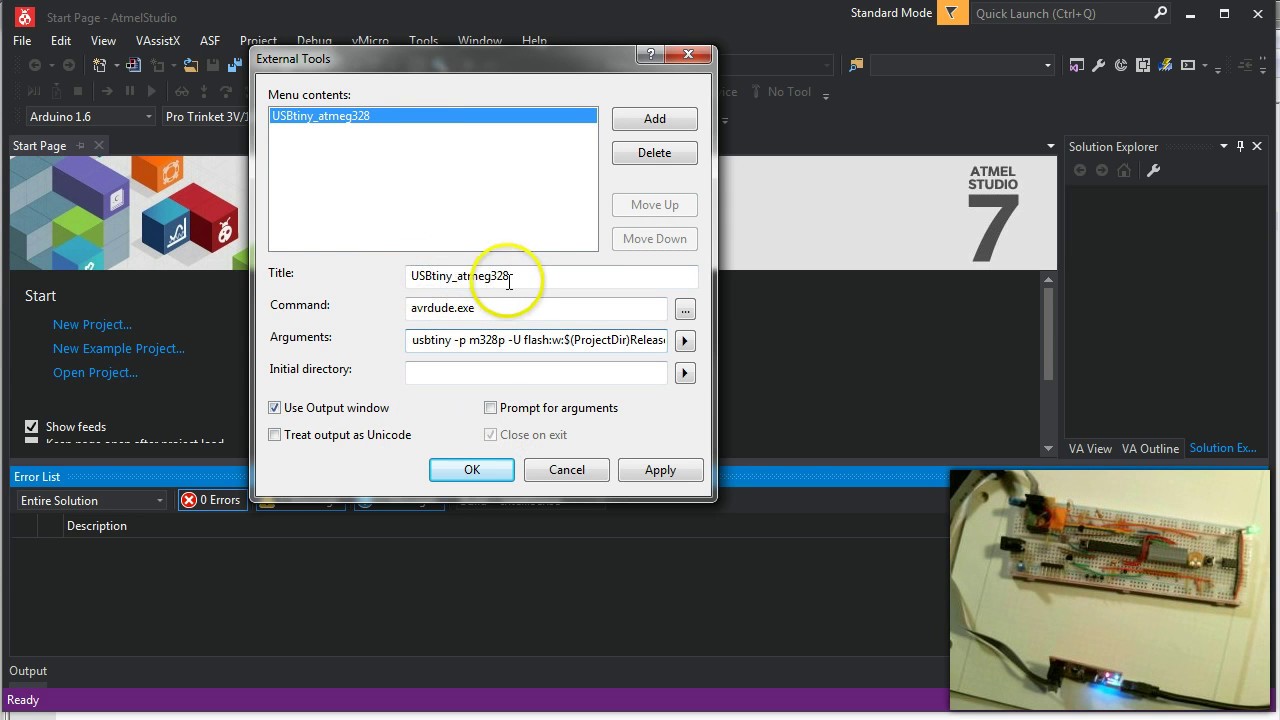Click the wrench Properties icon in top toolbar

[x=1098, y=65]
